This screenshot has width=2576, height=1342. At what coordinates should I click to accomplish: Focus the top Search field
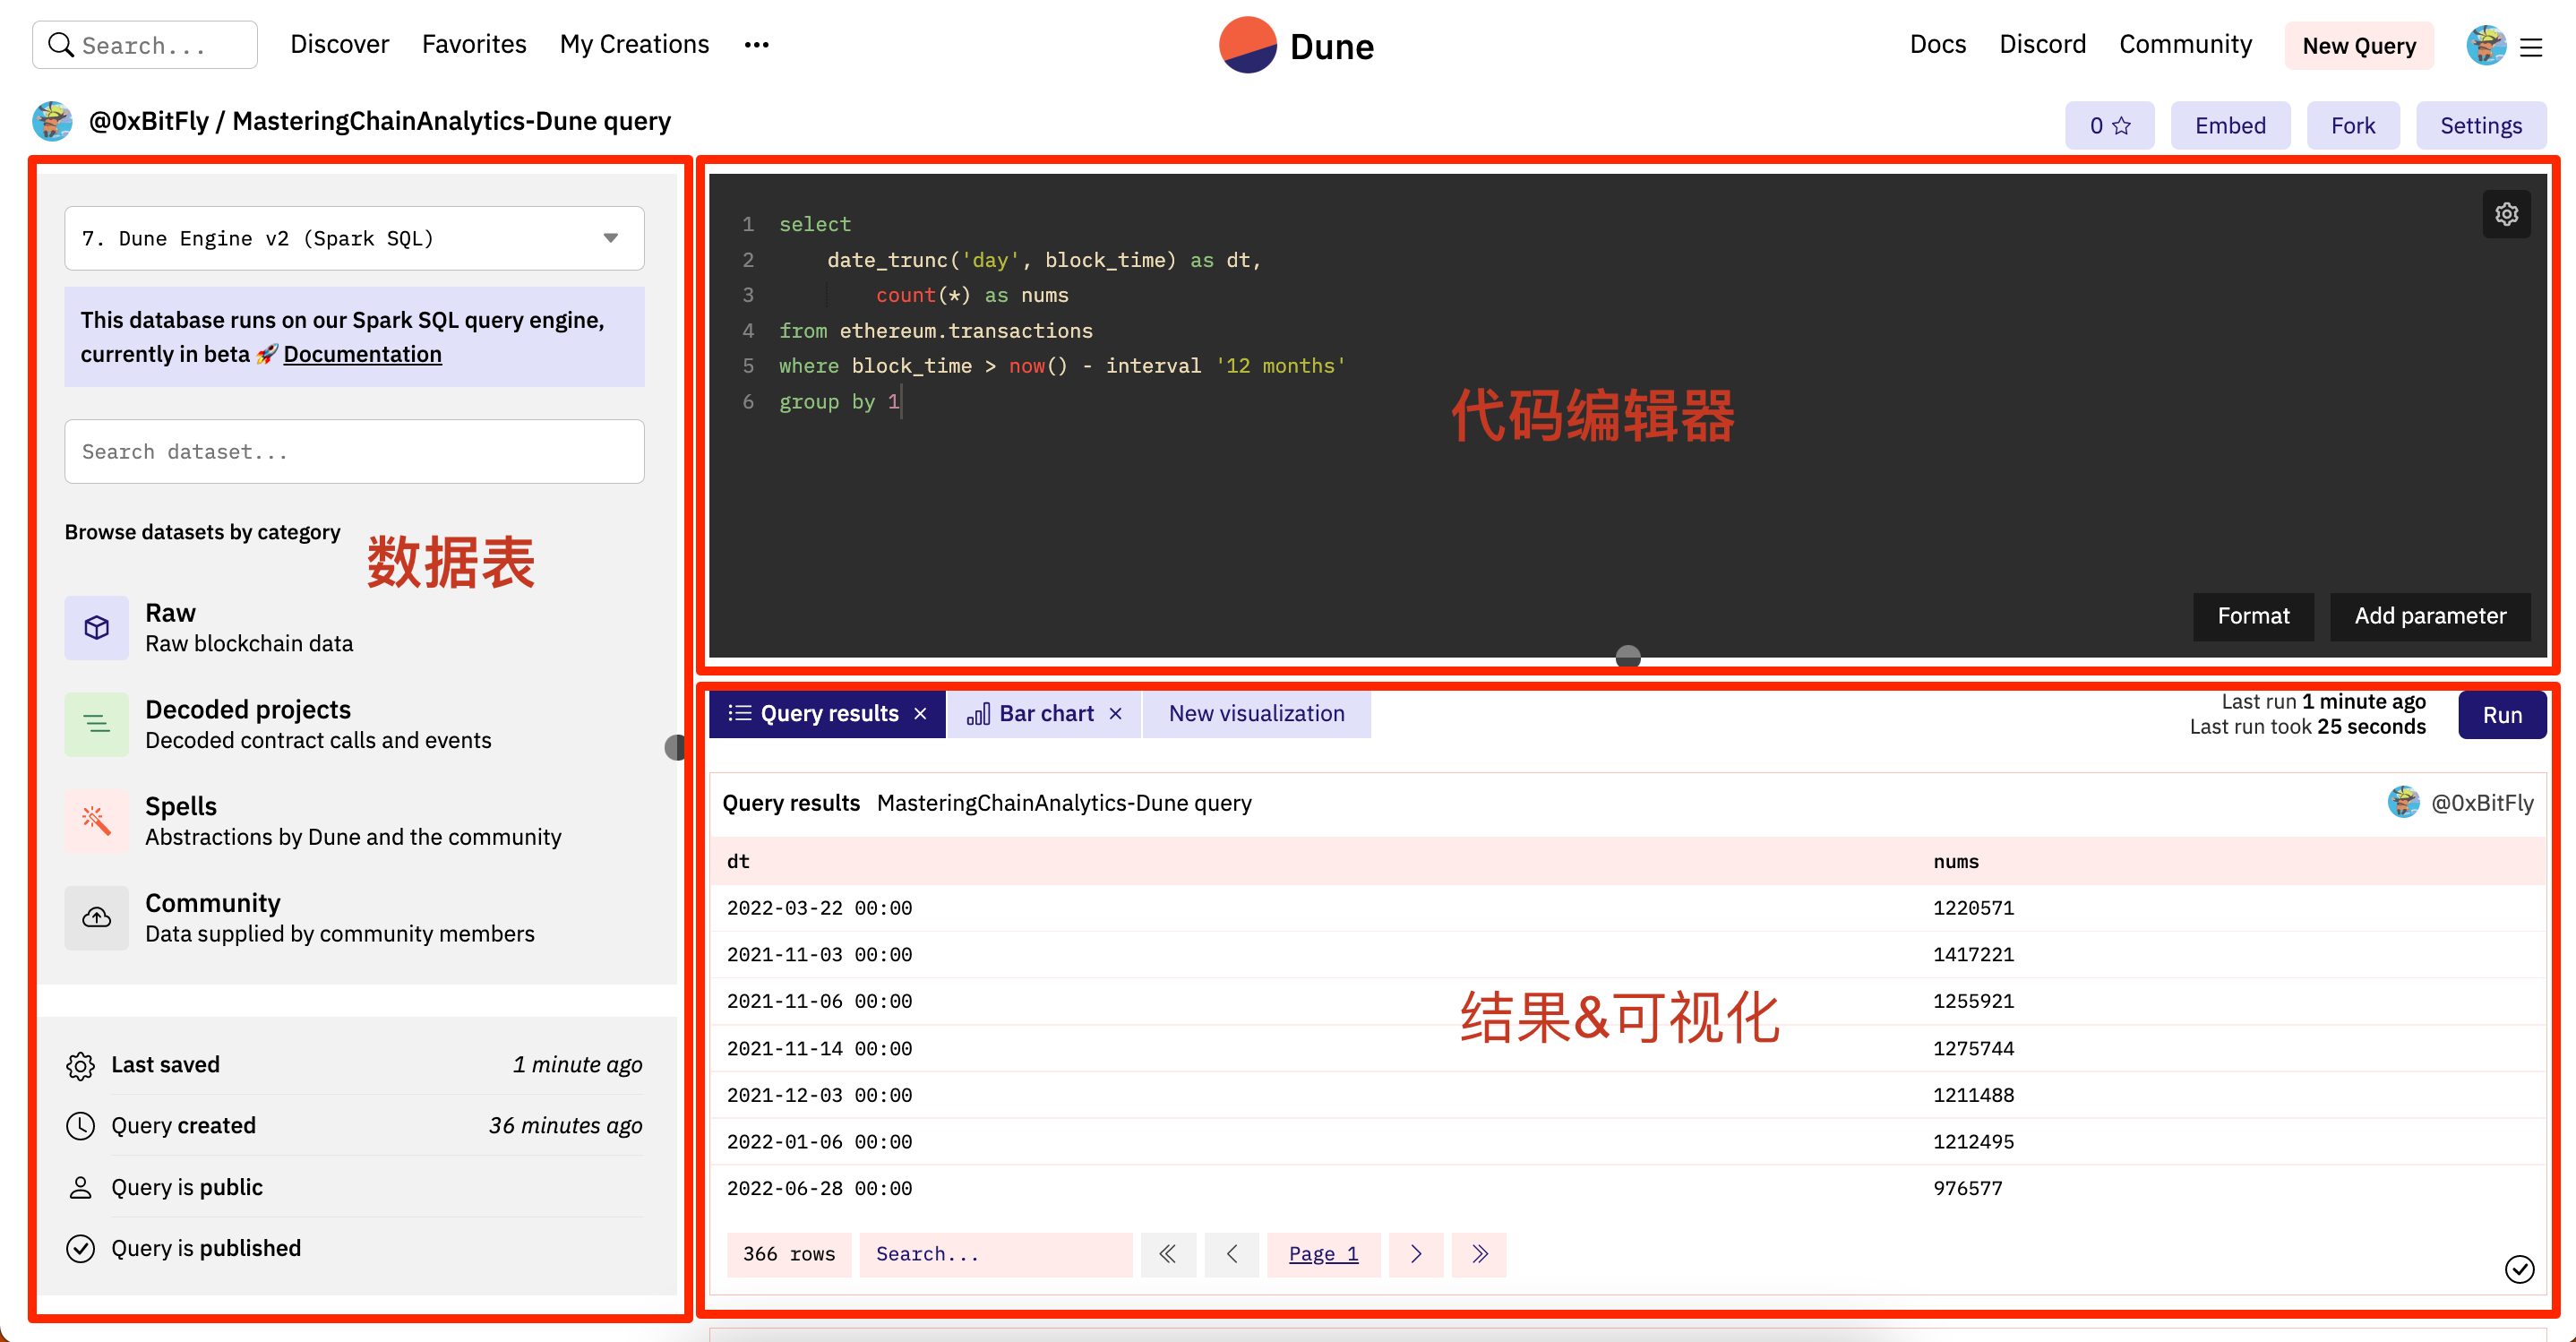(x=145, y=45)
